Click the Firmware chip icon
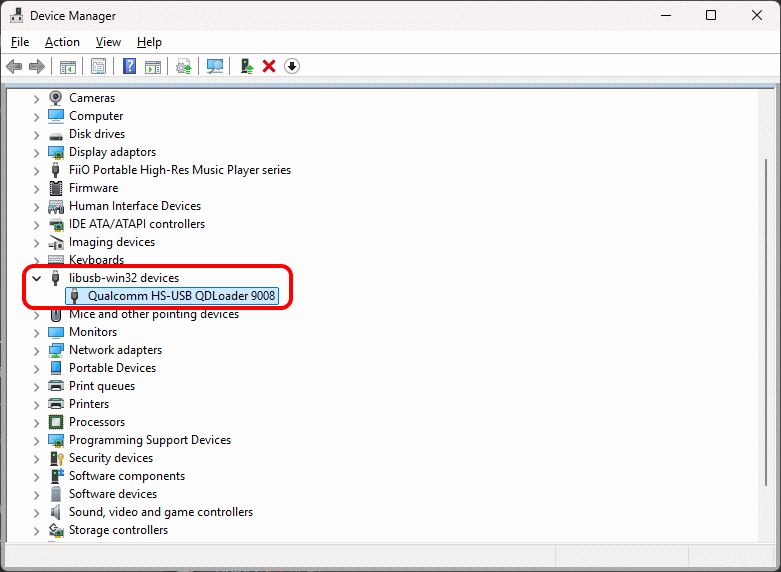 (56, 188)
